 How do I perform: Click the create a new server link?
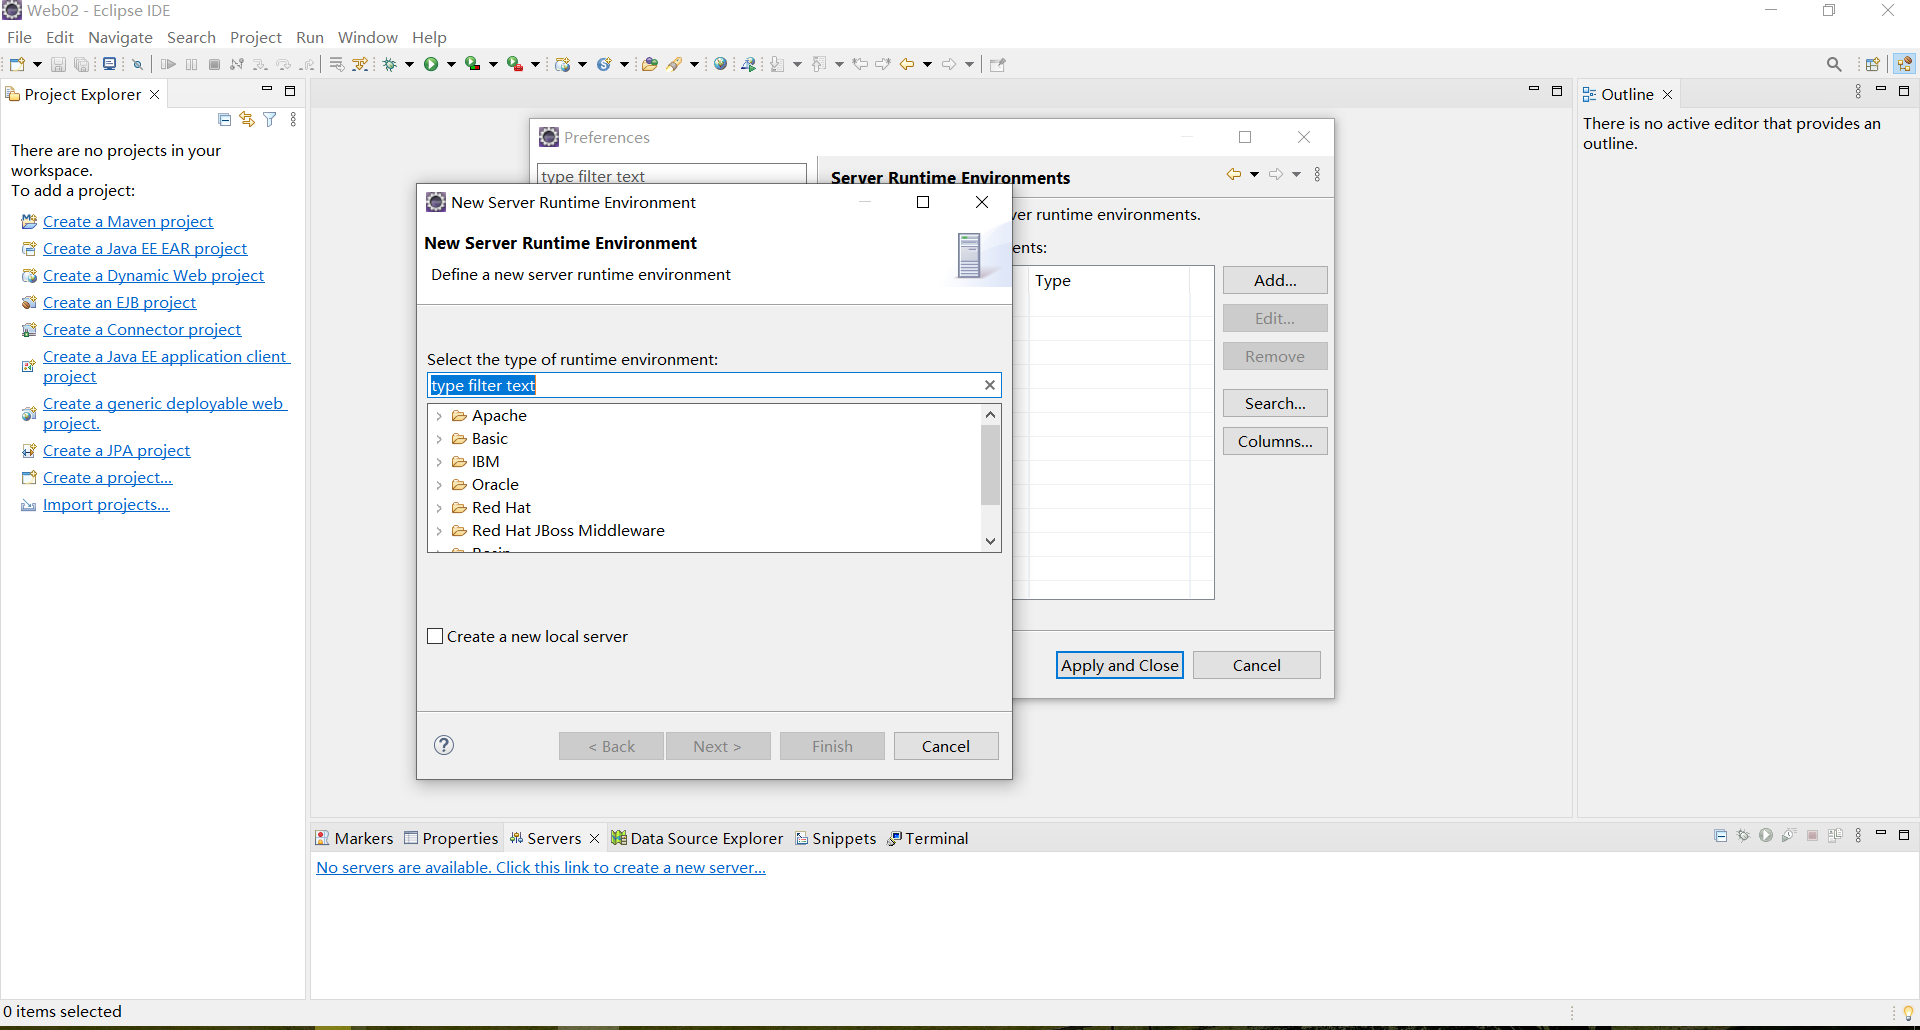[541, 867]
